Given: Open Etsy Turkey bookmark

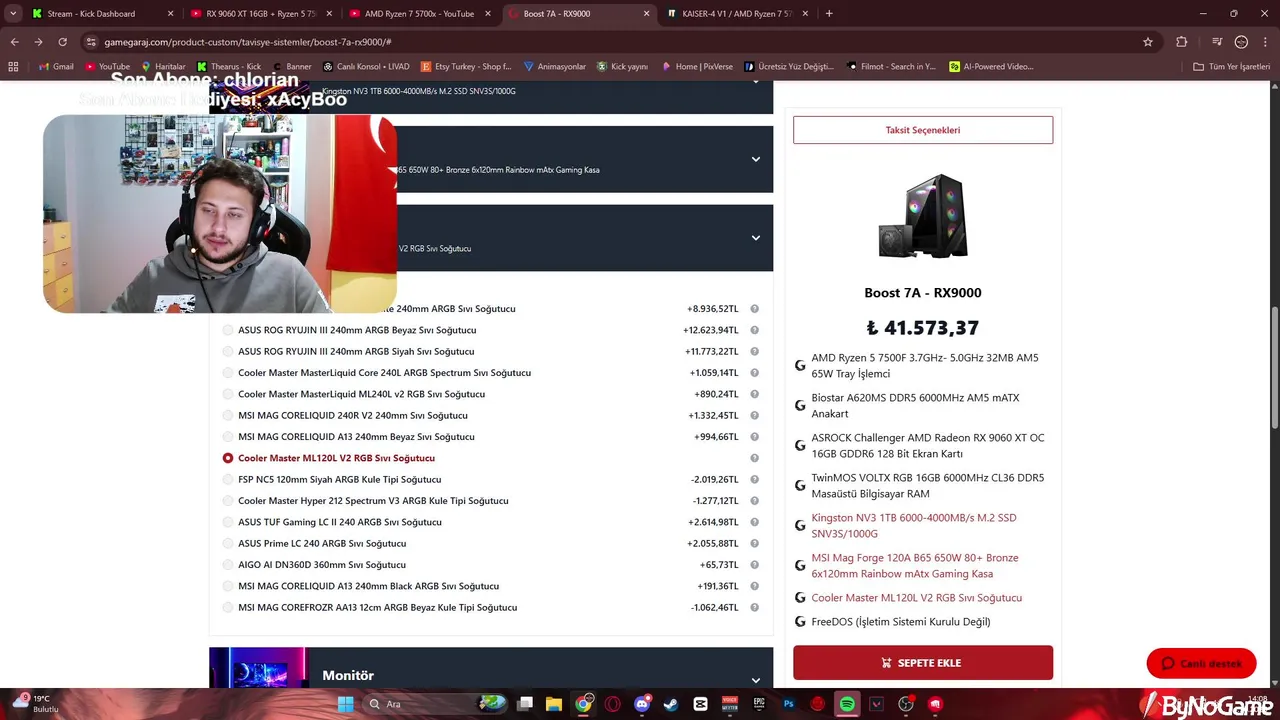Looking at the screenshot, I should 466,67.
